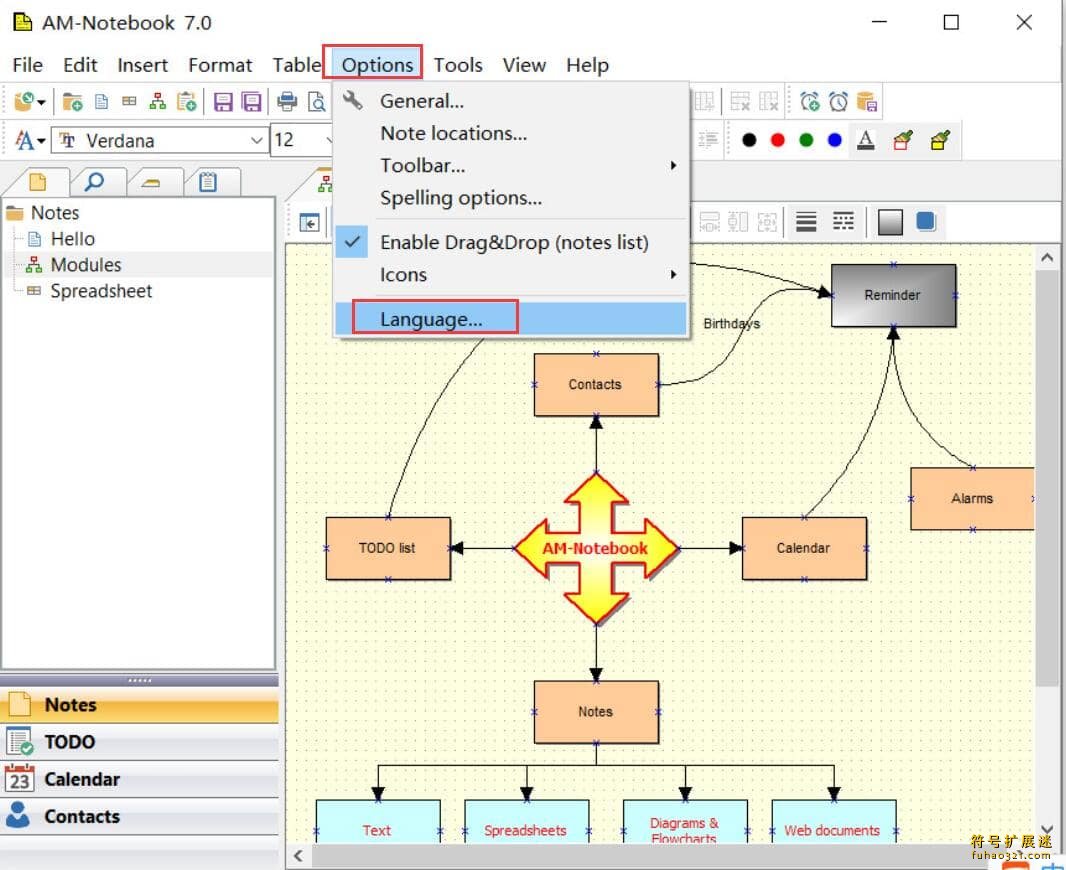The image size is (1066, 870).
Task: Click the clipboard note with plus icon
Action: (x=186, y=102)
